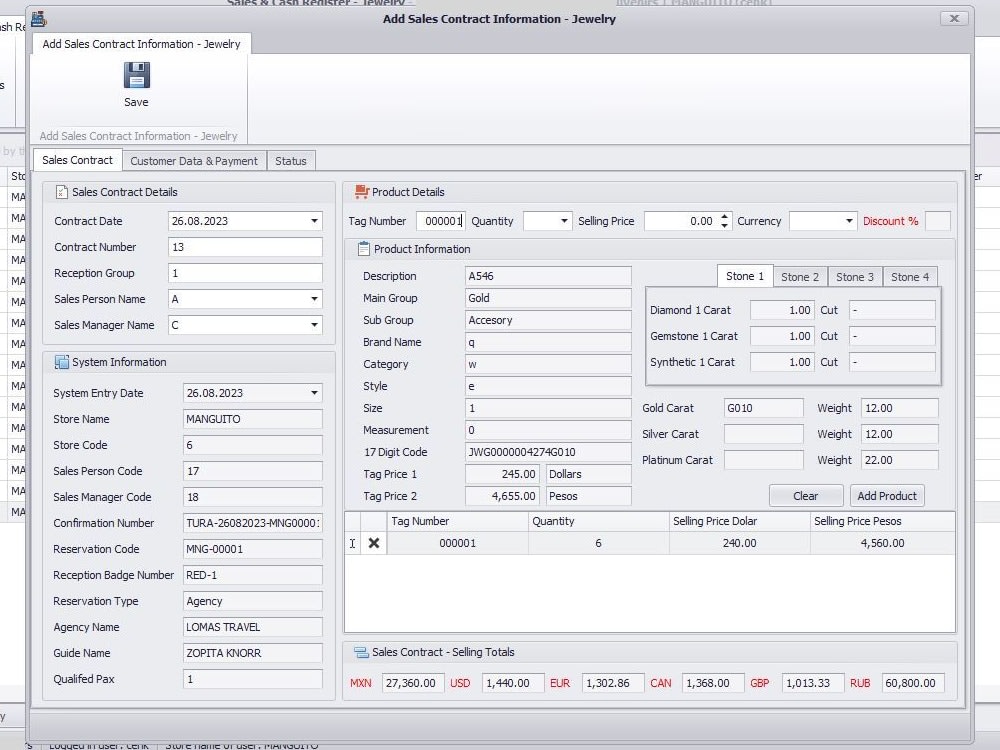
Task: Switch to the Customer Data & Payment tab
Action: pyautogui.click(x=194, y=160)
